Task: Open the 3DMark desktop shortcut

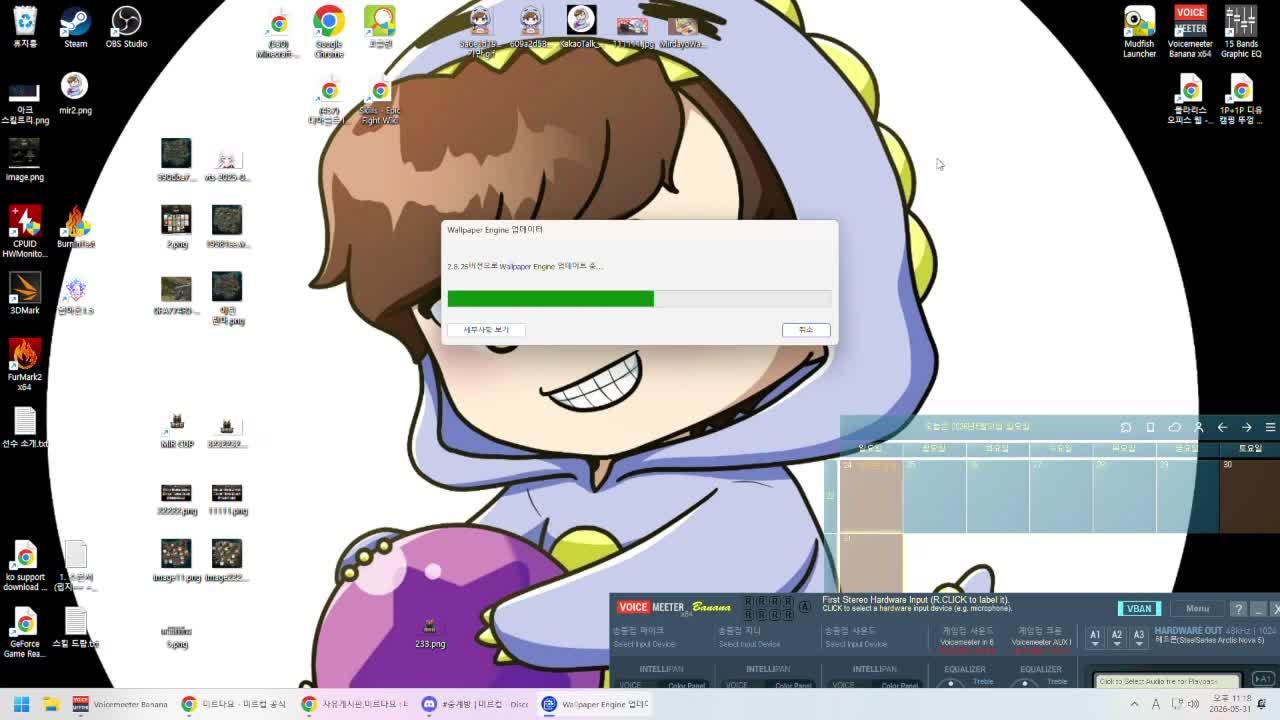Action: click(25, 294)
